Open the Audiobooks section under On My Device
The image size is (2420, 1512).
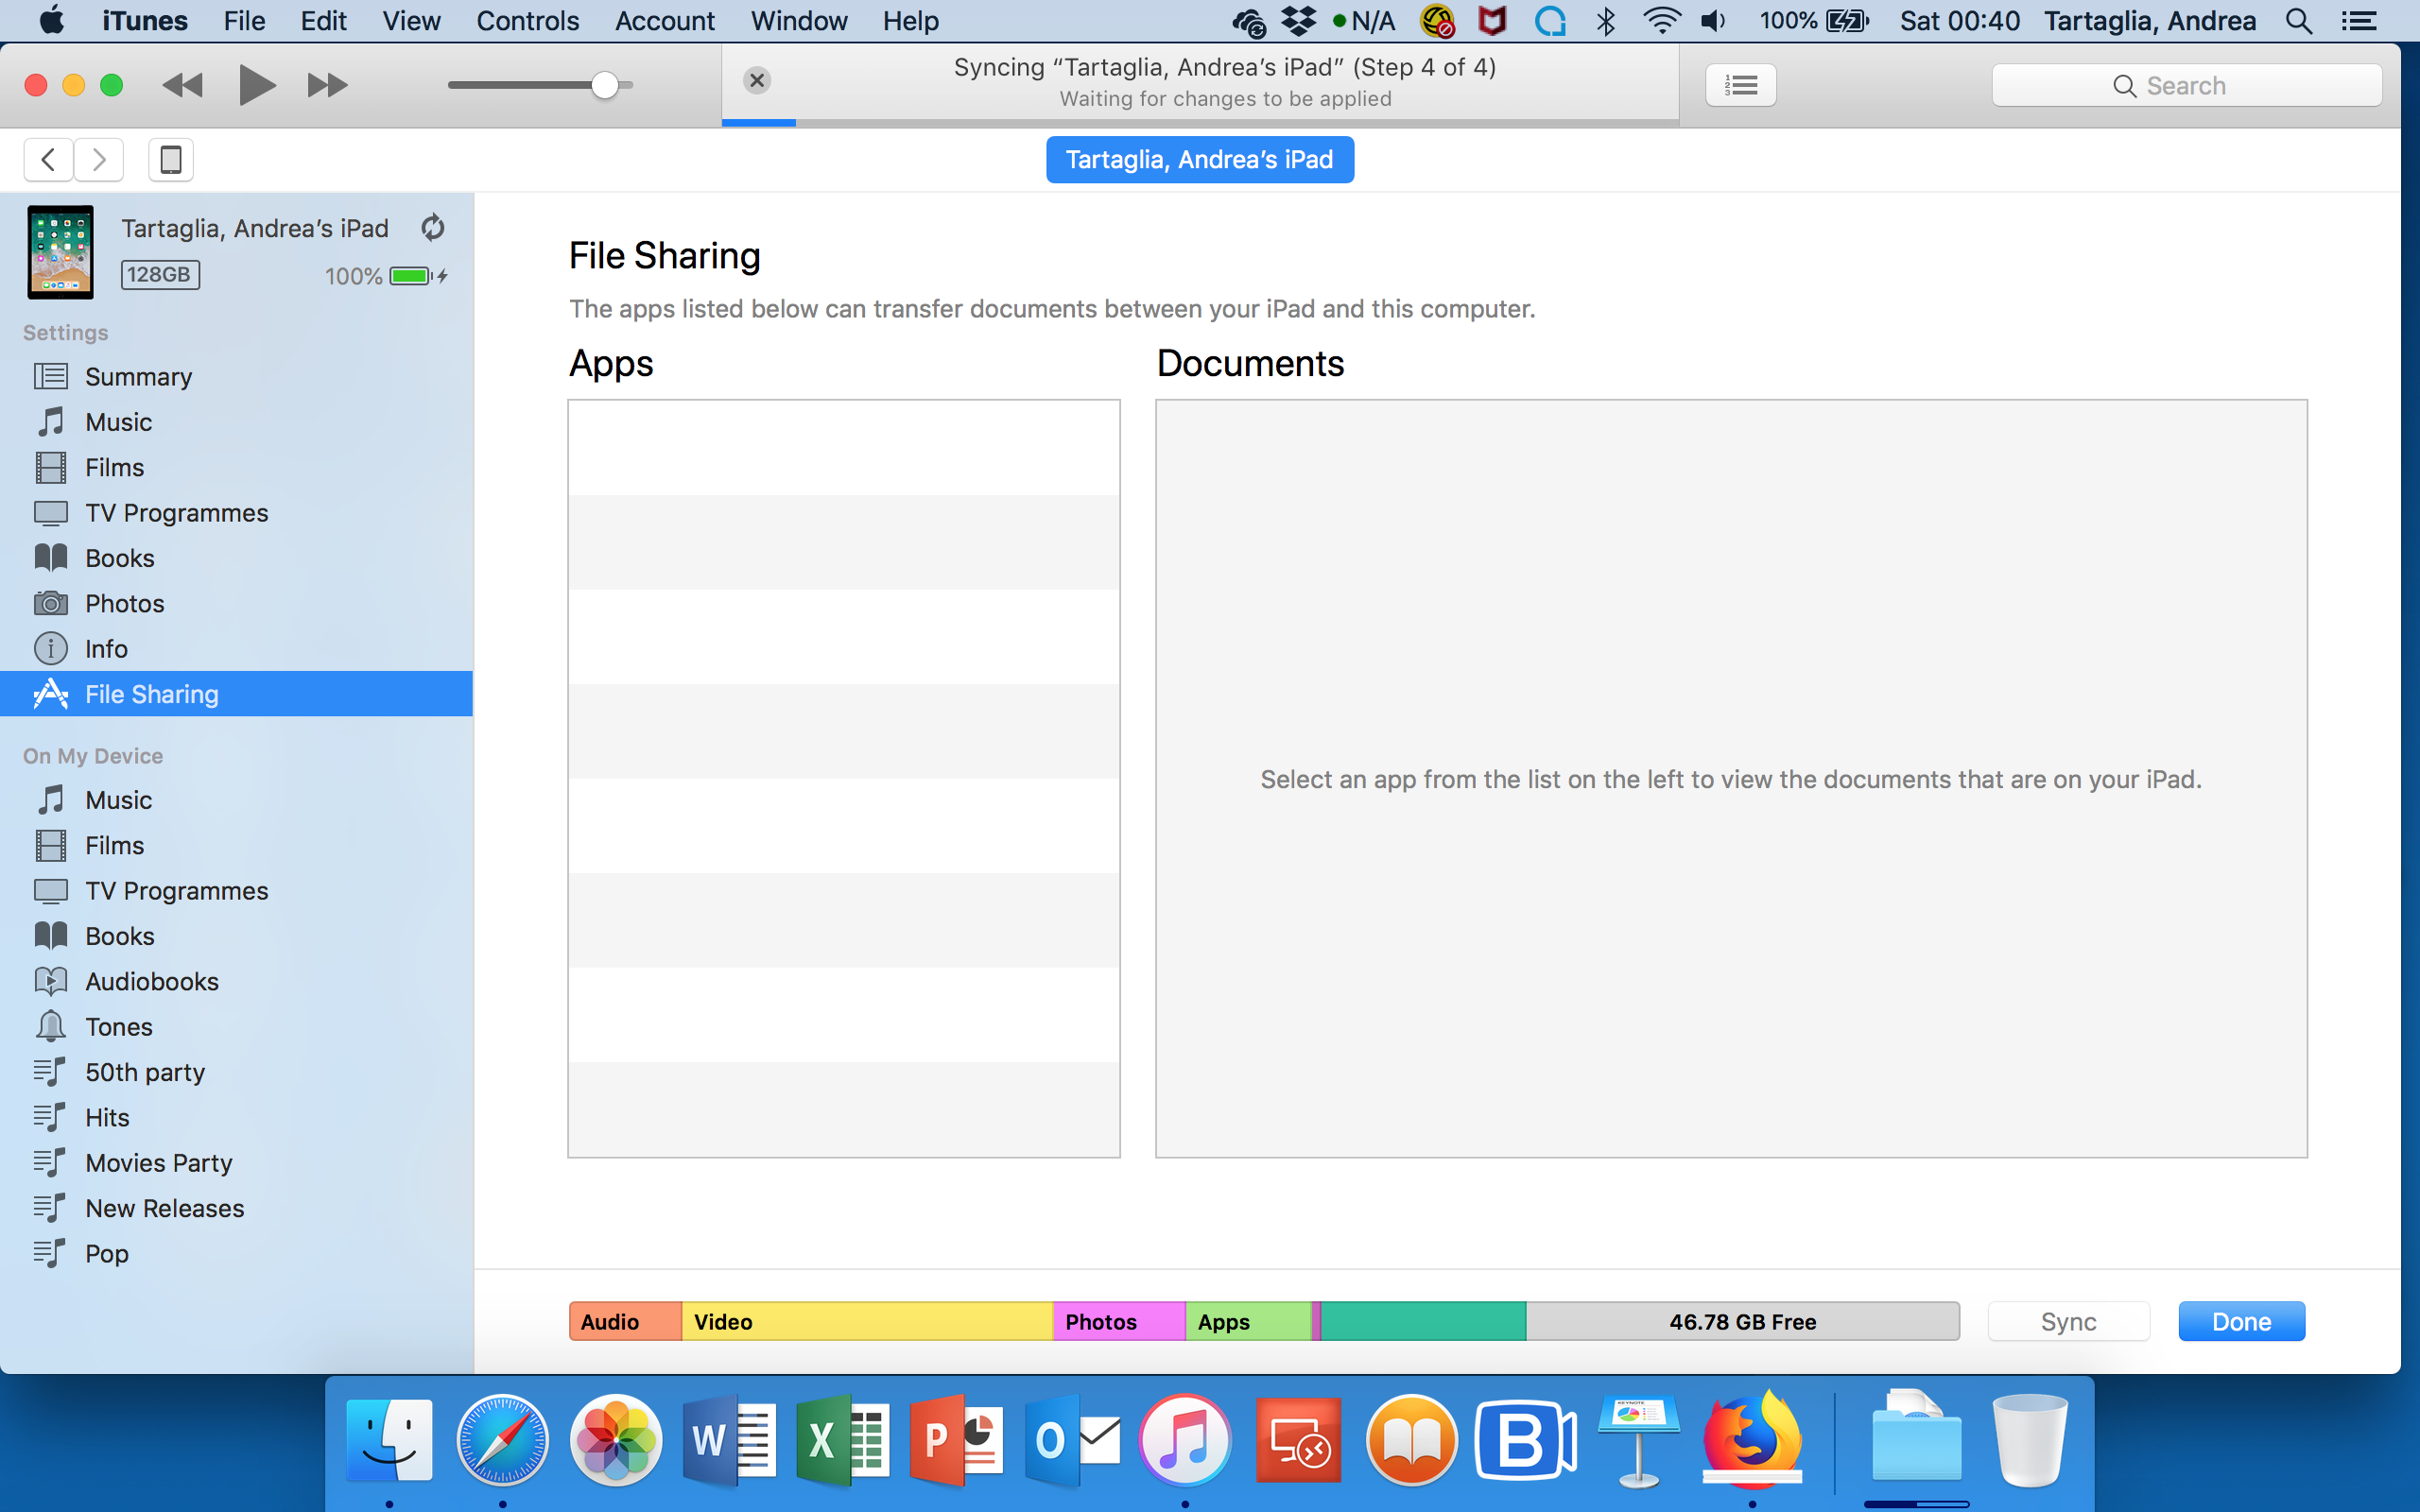(x=151, y=981)
